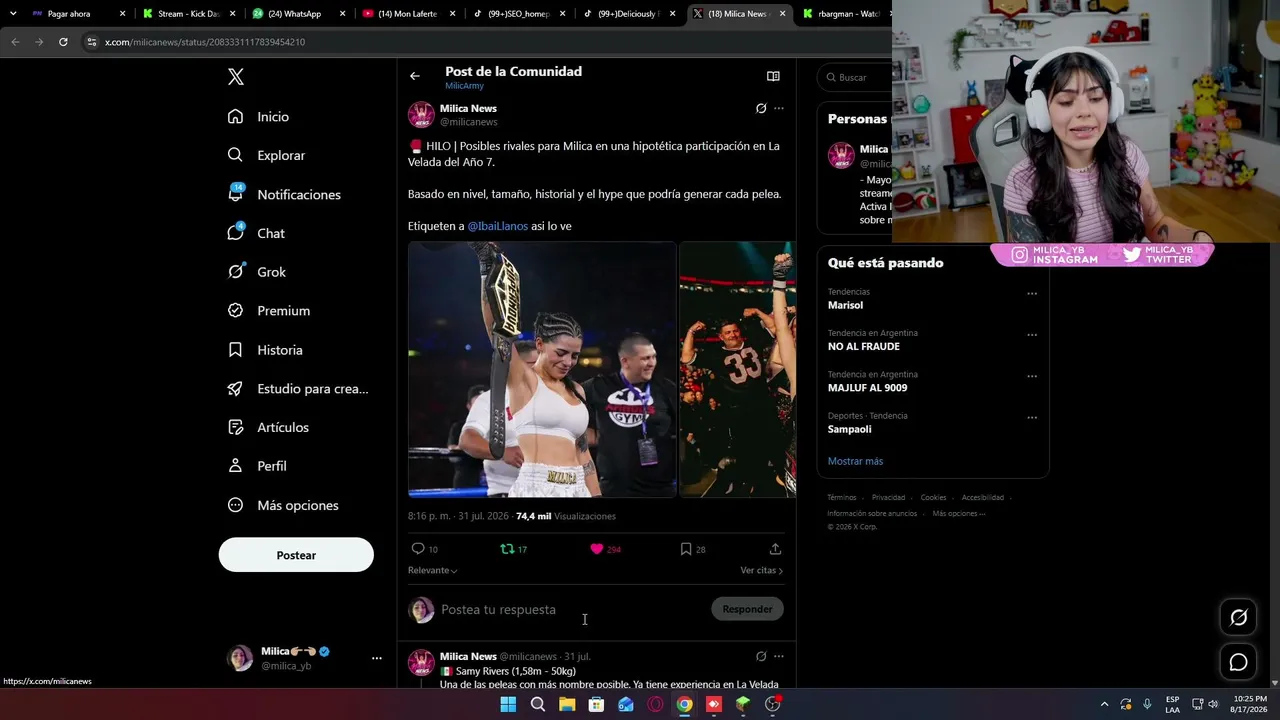Toggle the like heart showing 294

coord(605,549)
